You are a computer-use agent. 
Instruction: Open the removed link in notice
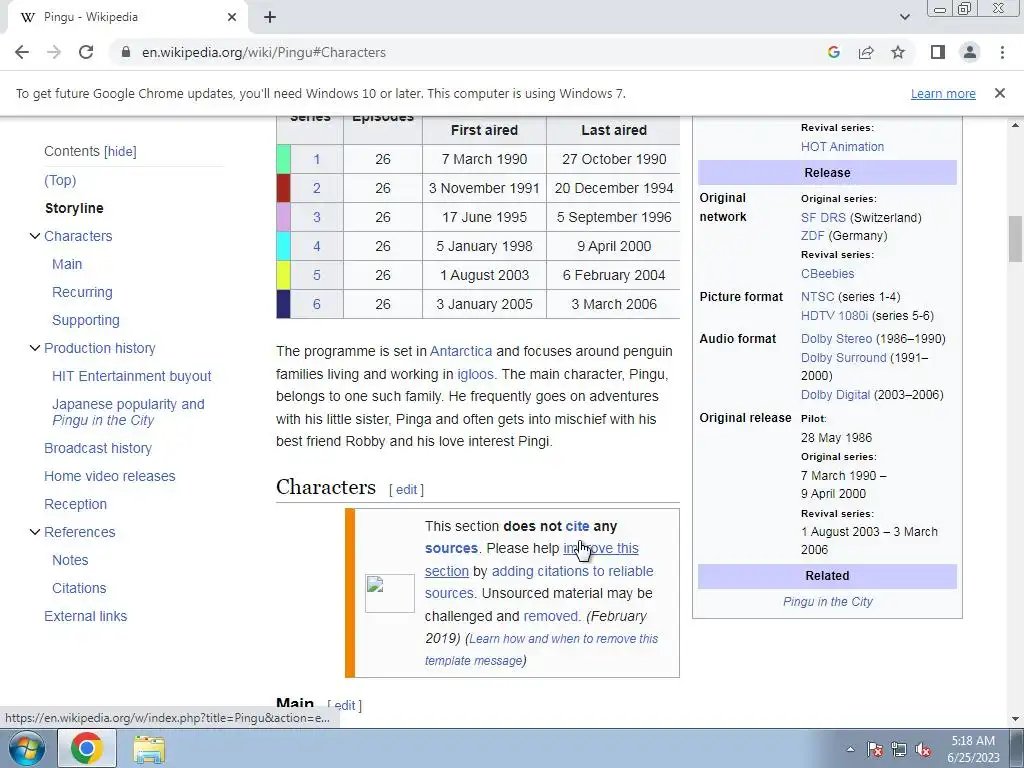click(551, 616)
